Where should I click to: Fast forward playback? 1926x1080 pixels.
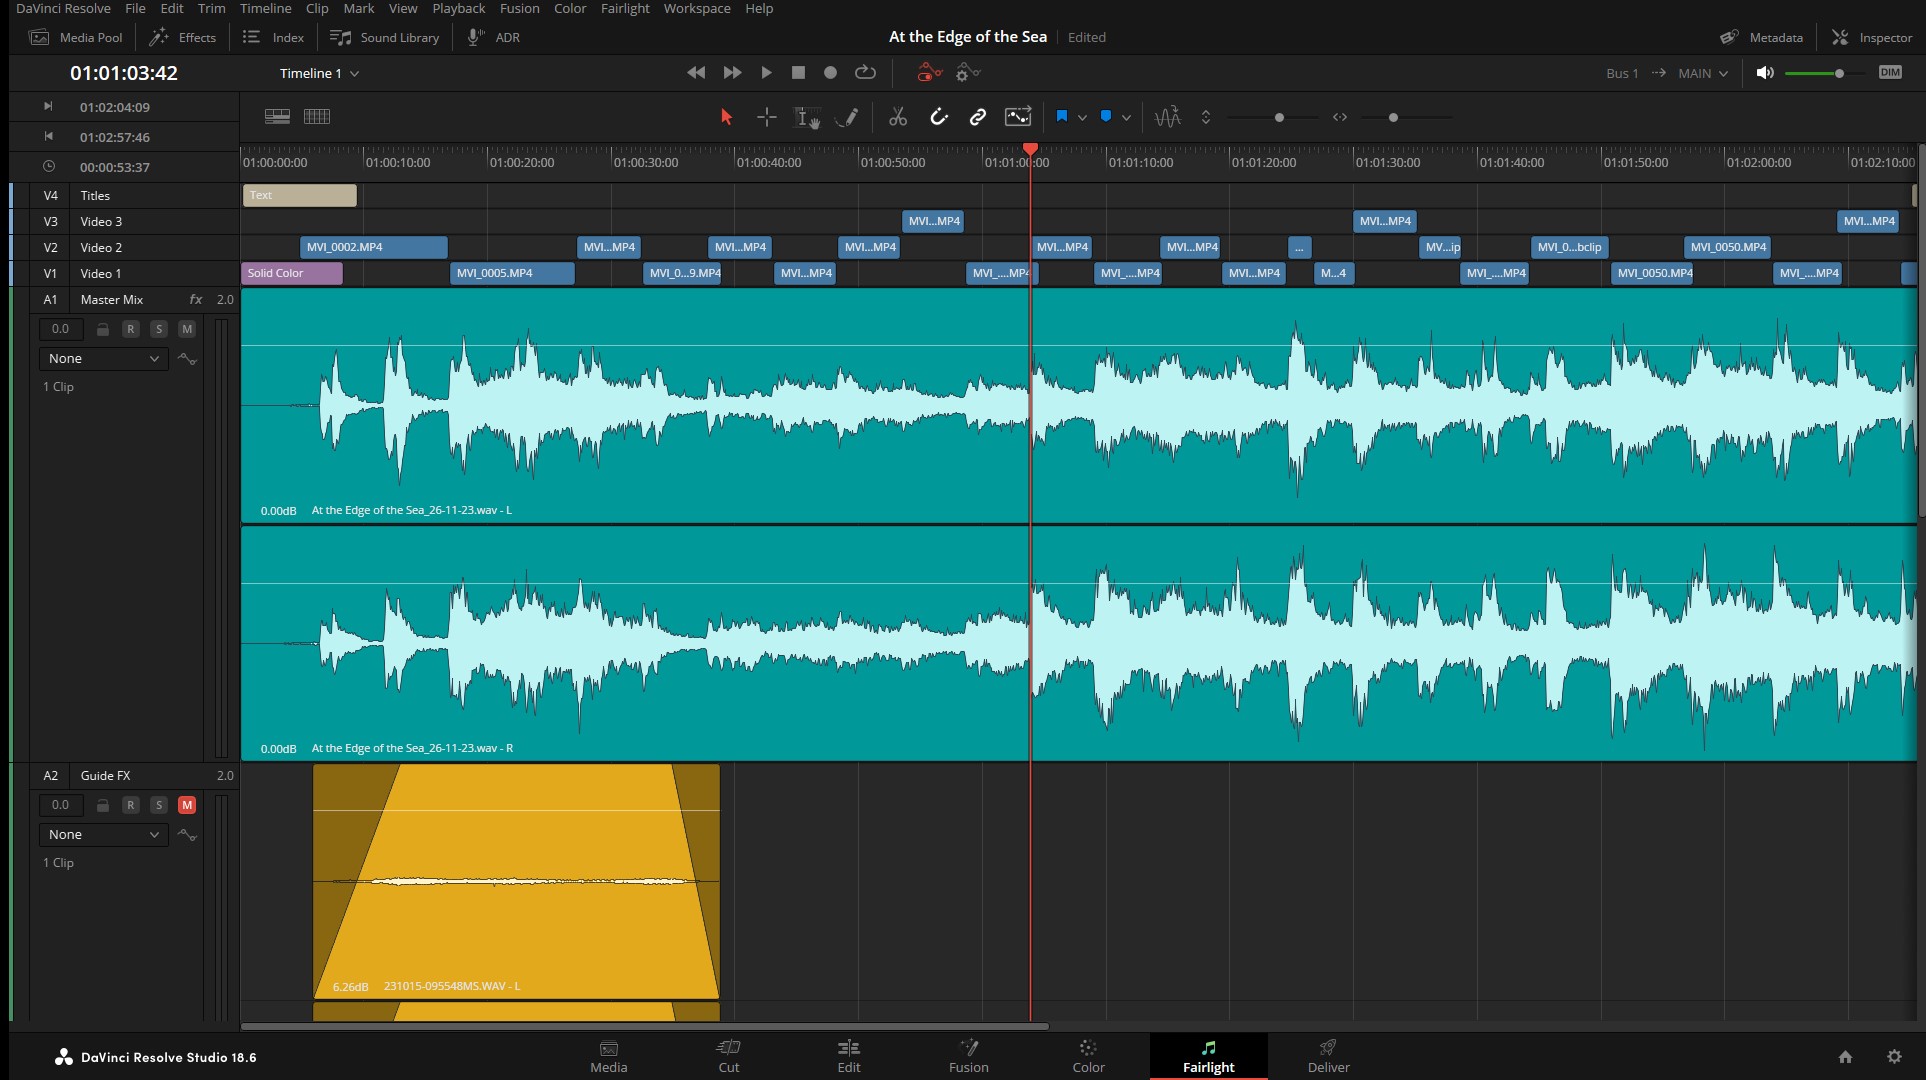[x=732, y=73]
